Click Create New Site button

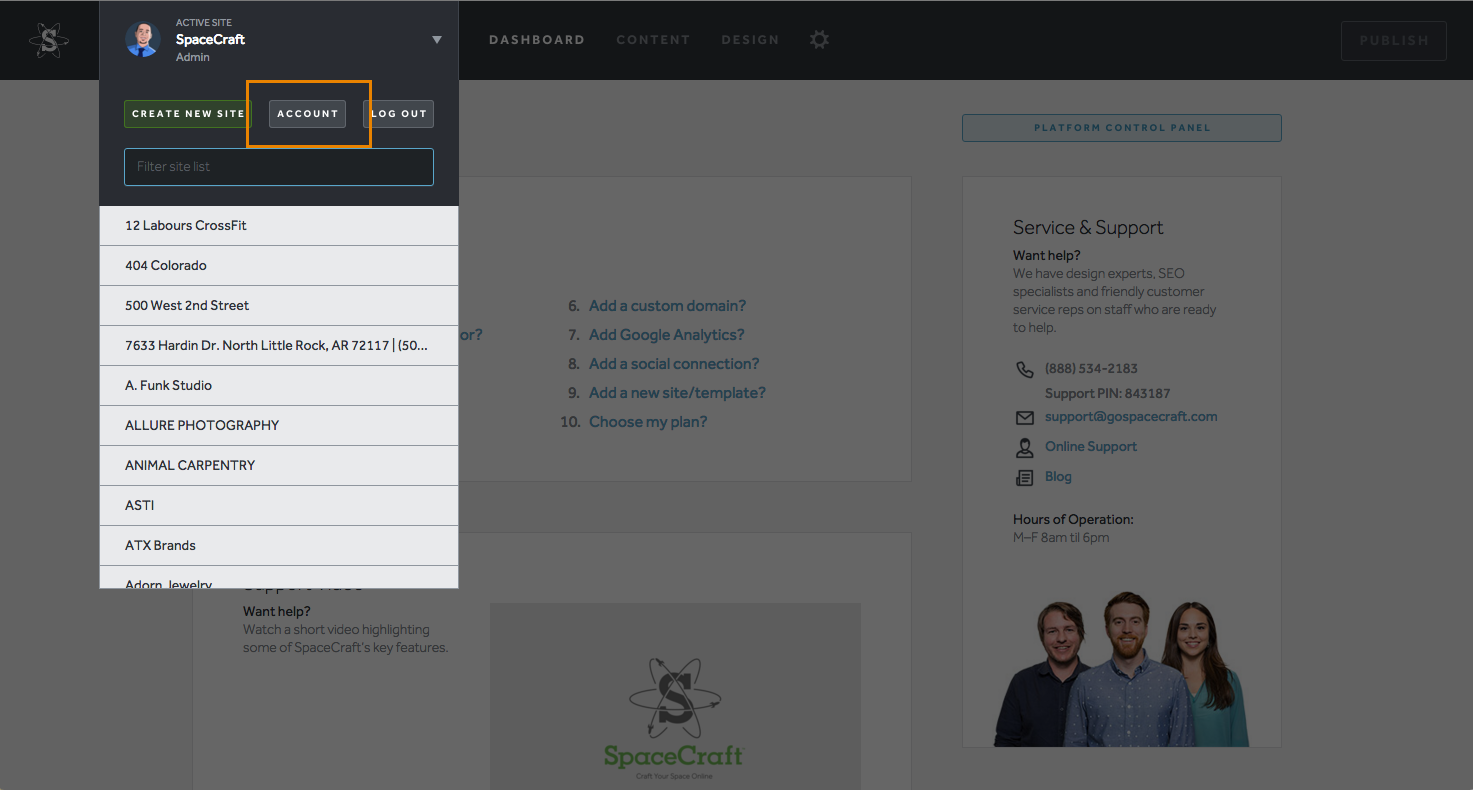click(188, 114)
